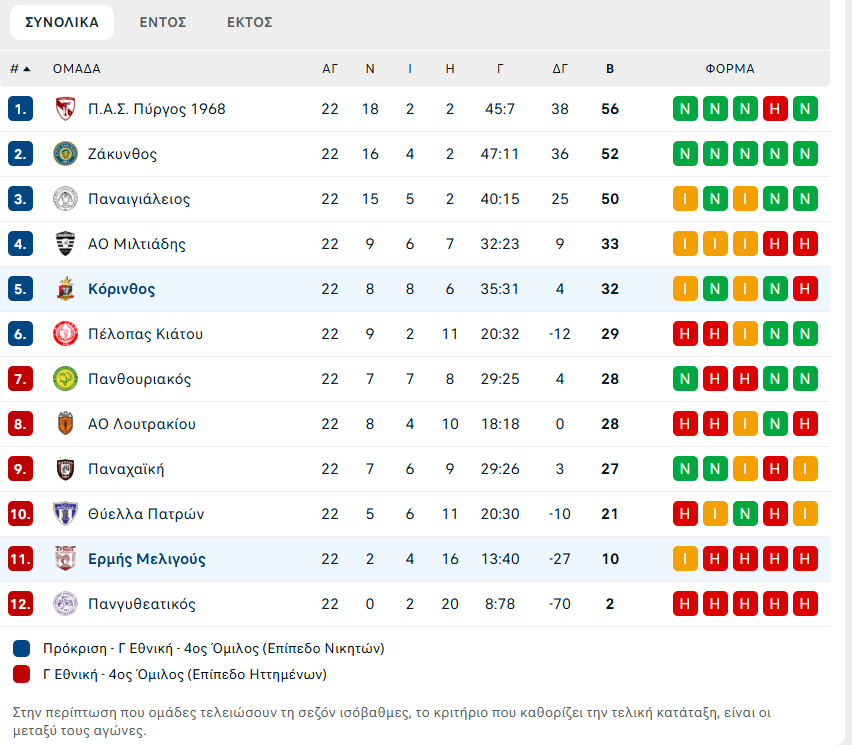Click Πύργος 1968's red loss form badge
Image resolution: width=852 pixels, height=745 pixels.
775,109
